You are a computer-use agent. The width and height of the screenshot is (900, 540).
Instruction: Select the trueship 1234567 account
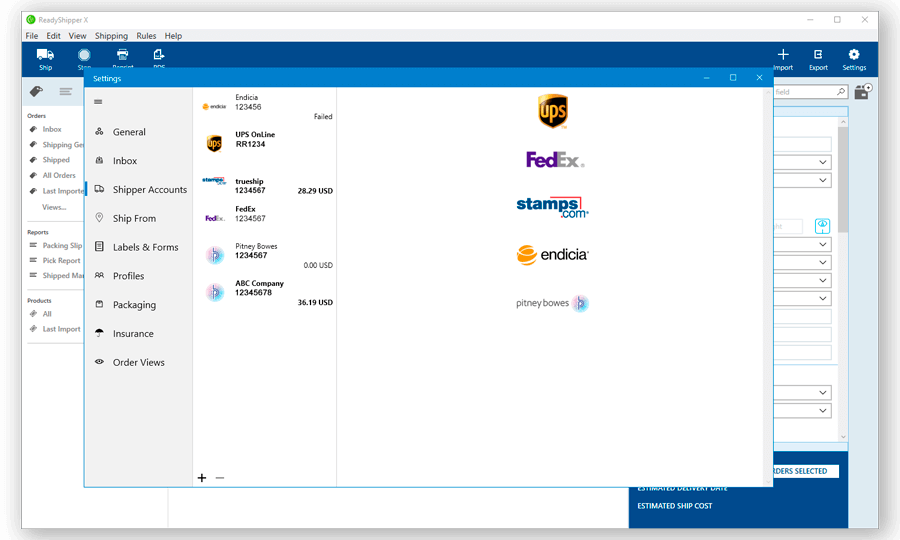266,185
